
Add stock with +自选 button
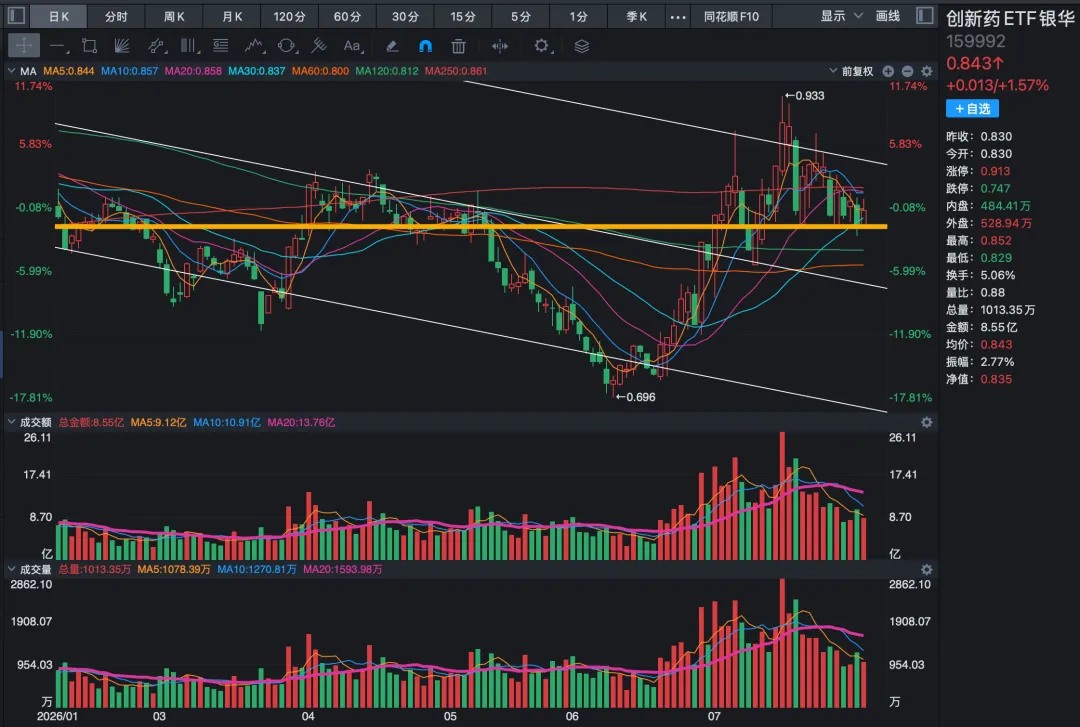point(972,108)
